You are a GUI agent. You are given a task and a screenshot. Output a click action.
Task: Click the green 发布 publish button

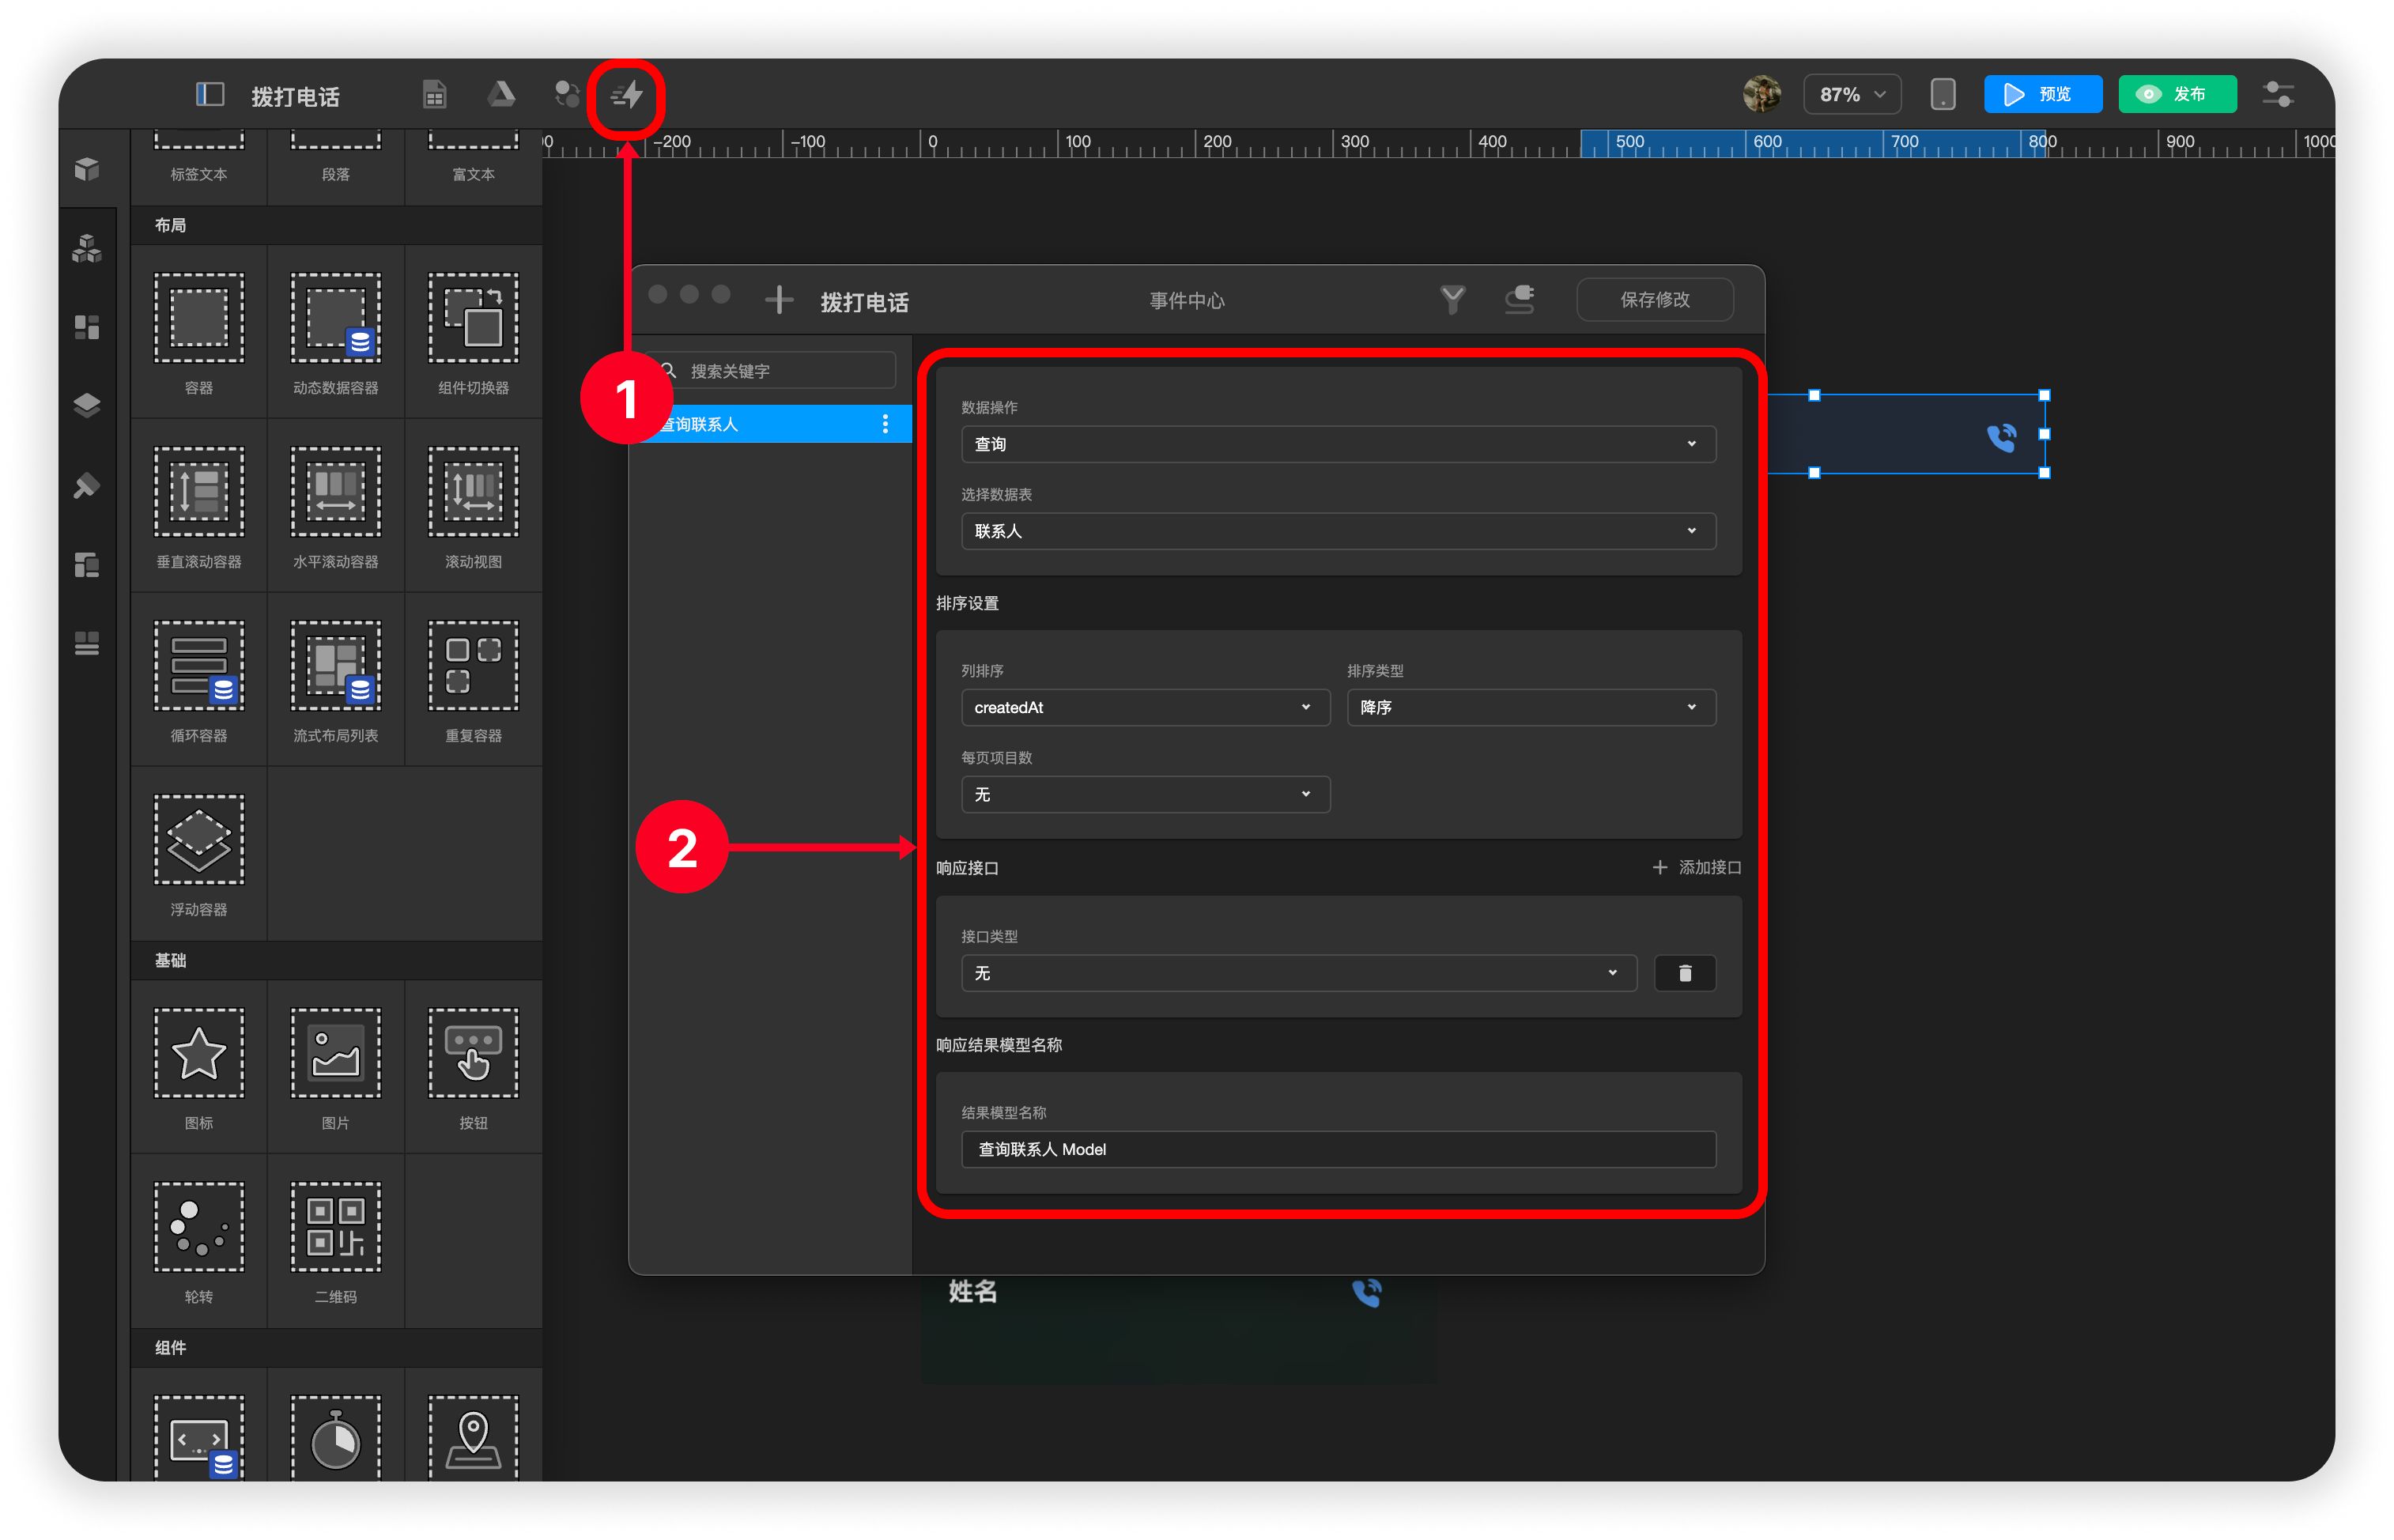[2176, 95]
